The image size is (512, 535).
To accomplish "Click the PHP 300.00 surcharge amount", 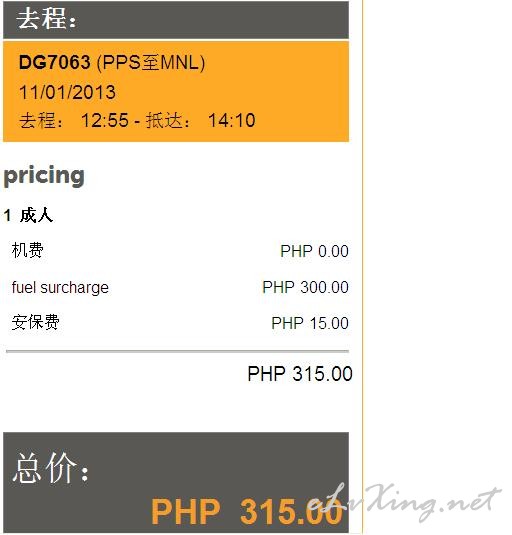I will coord(306,287).
